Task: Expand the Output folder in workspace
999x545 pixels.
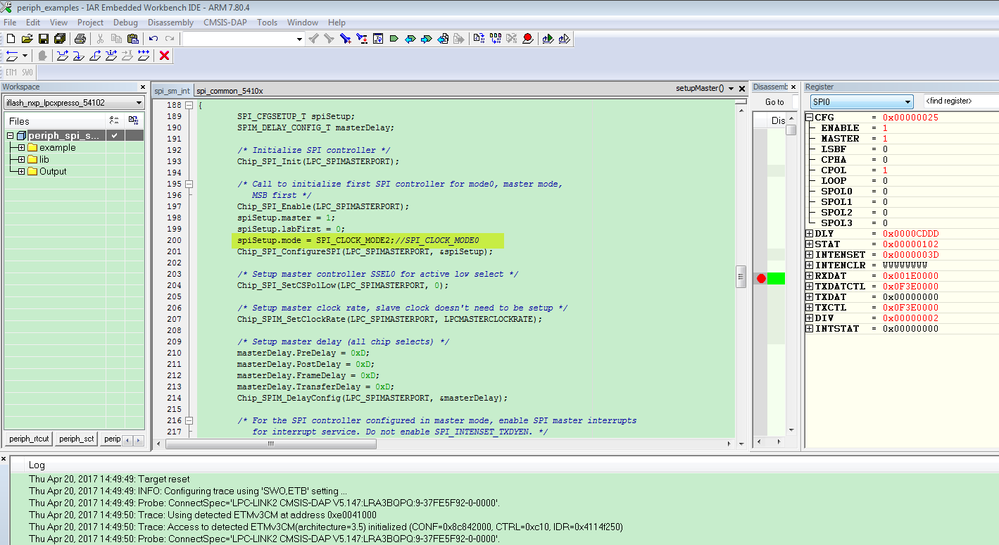Action: pos(21,171)
